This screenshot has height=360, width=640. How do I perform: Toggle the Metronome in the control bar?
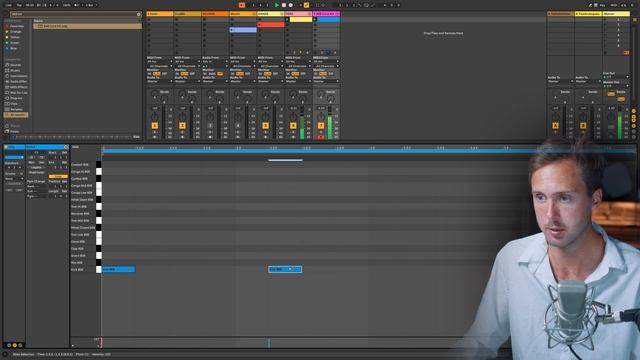coord(77,5)
